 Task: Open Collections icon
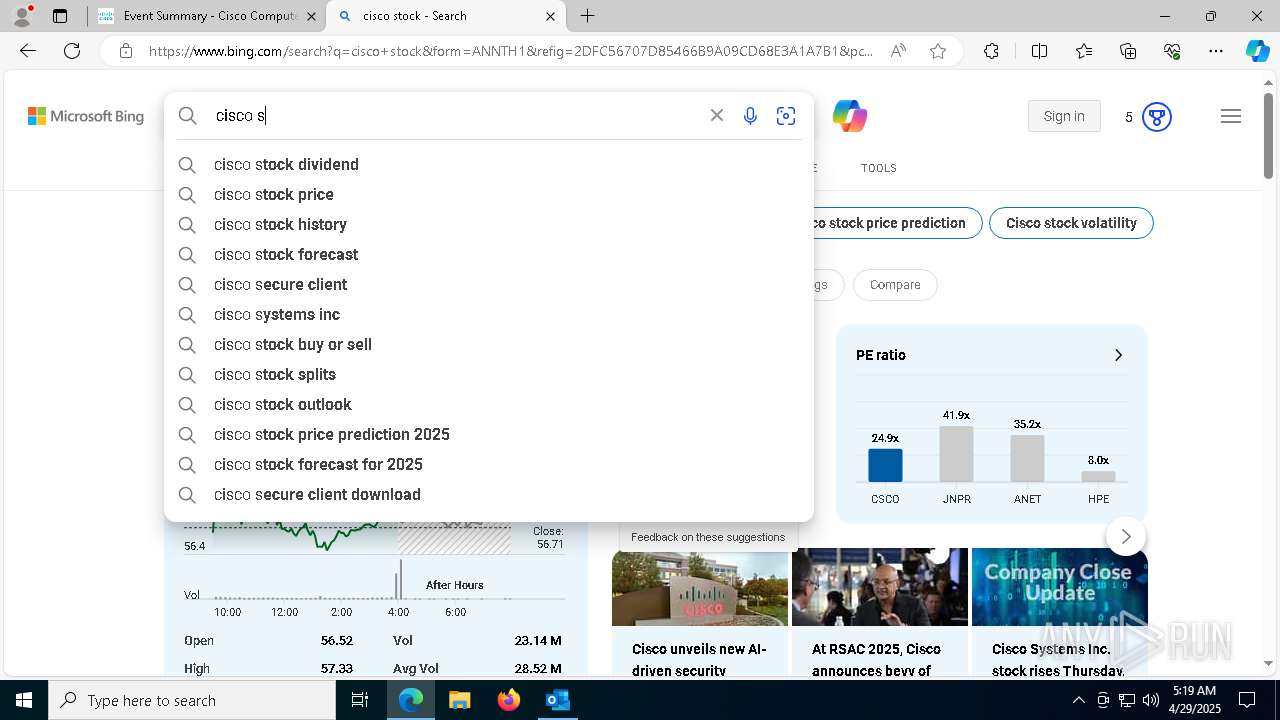(1128, 51)
